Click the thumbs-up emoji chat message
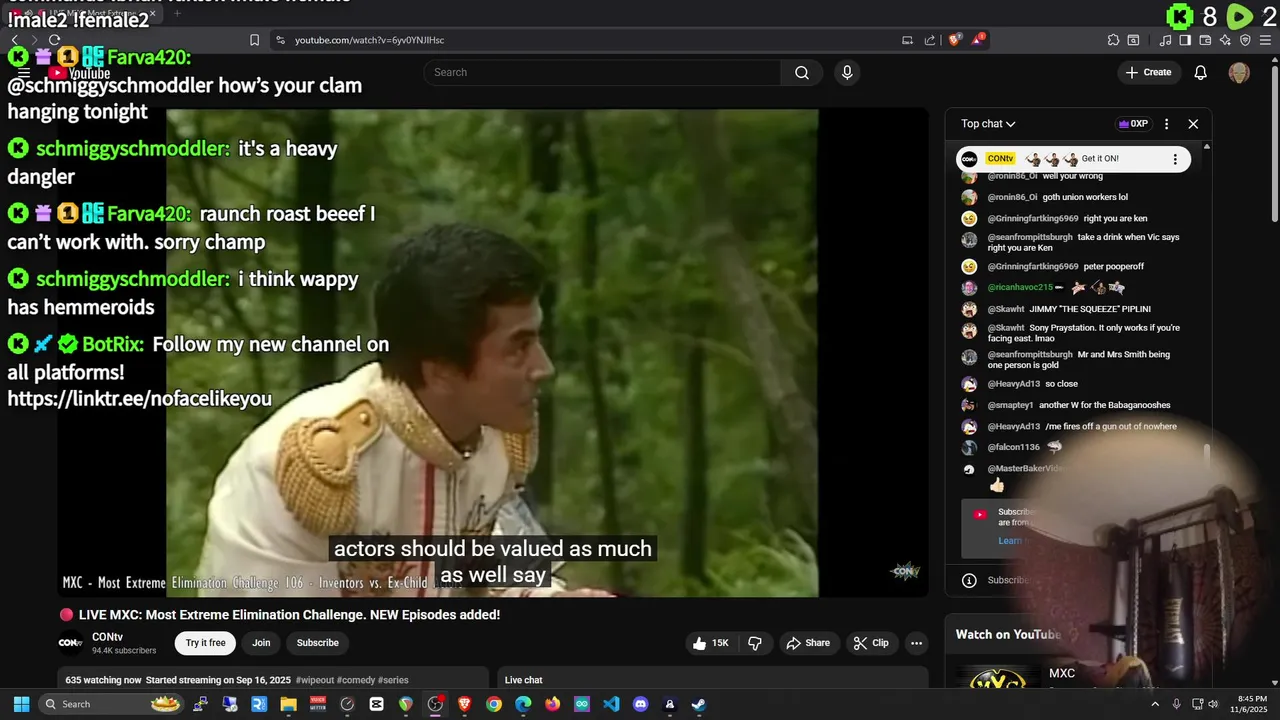This screenshot has height=720, width=1280. point(997,486)
